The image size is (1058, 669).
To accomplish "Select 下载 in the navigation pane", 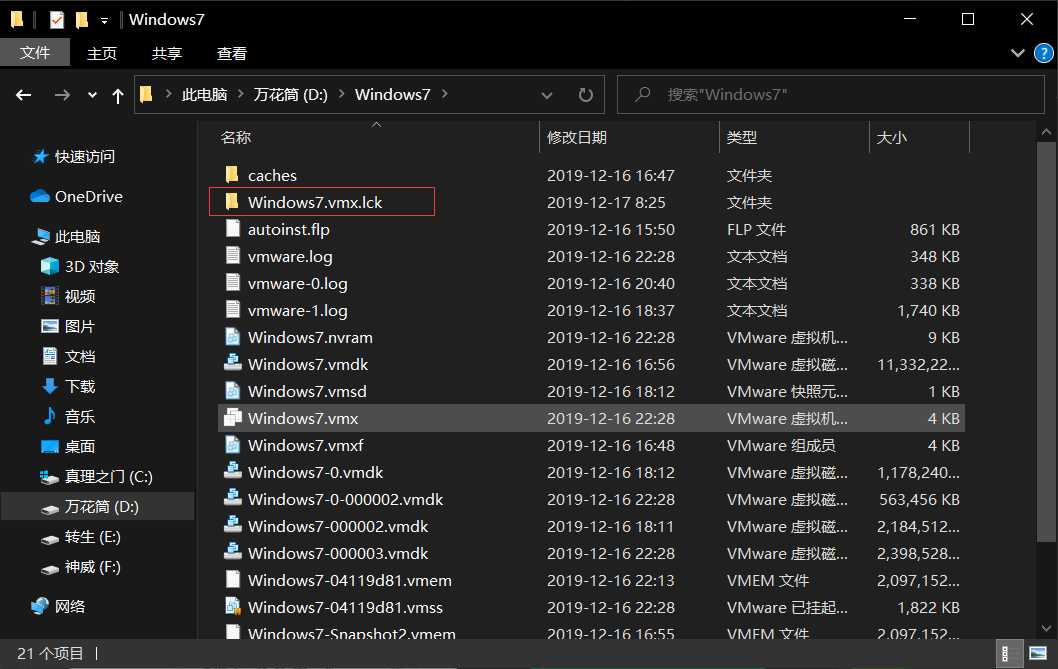I will coord(80,386).
